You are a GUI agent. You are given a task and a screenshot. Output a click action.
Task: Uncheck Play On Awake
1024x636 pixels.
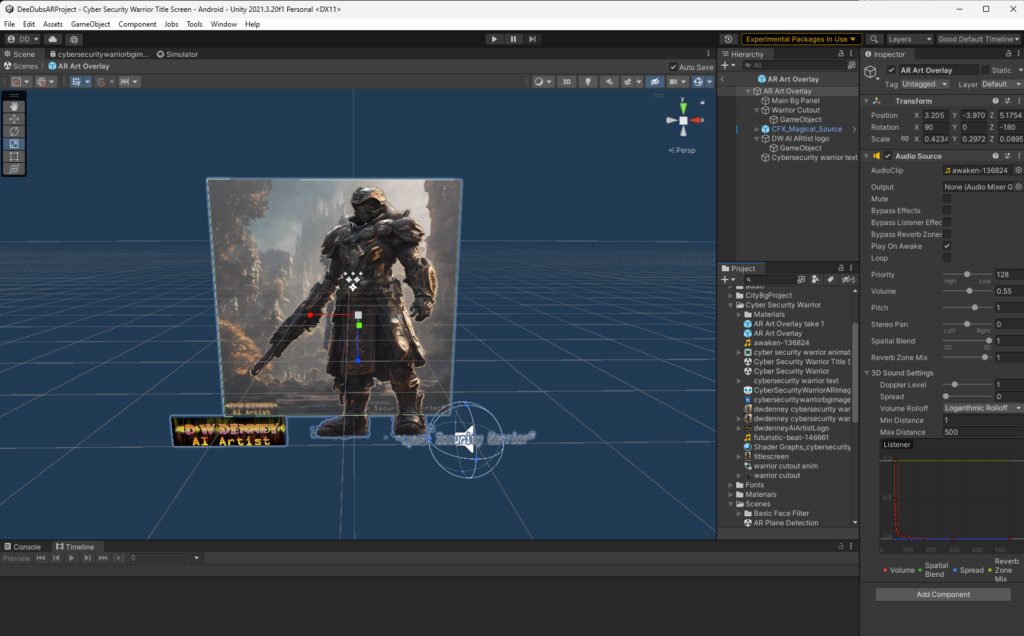(947, 246)
